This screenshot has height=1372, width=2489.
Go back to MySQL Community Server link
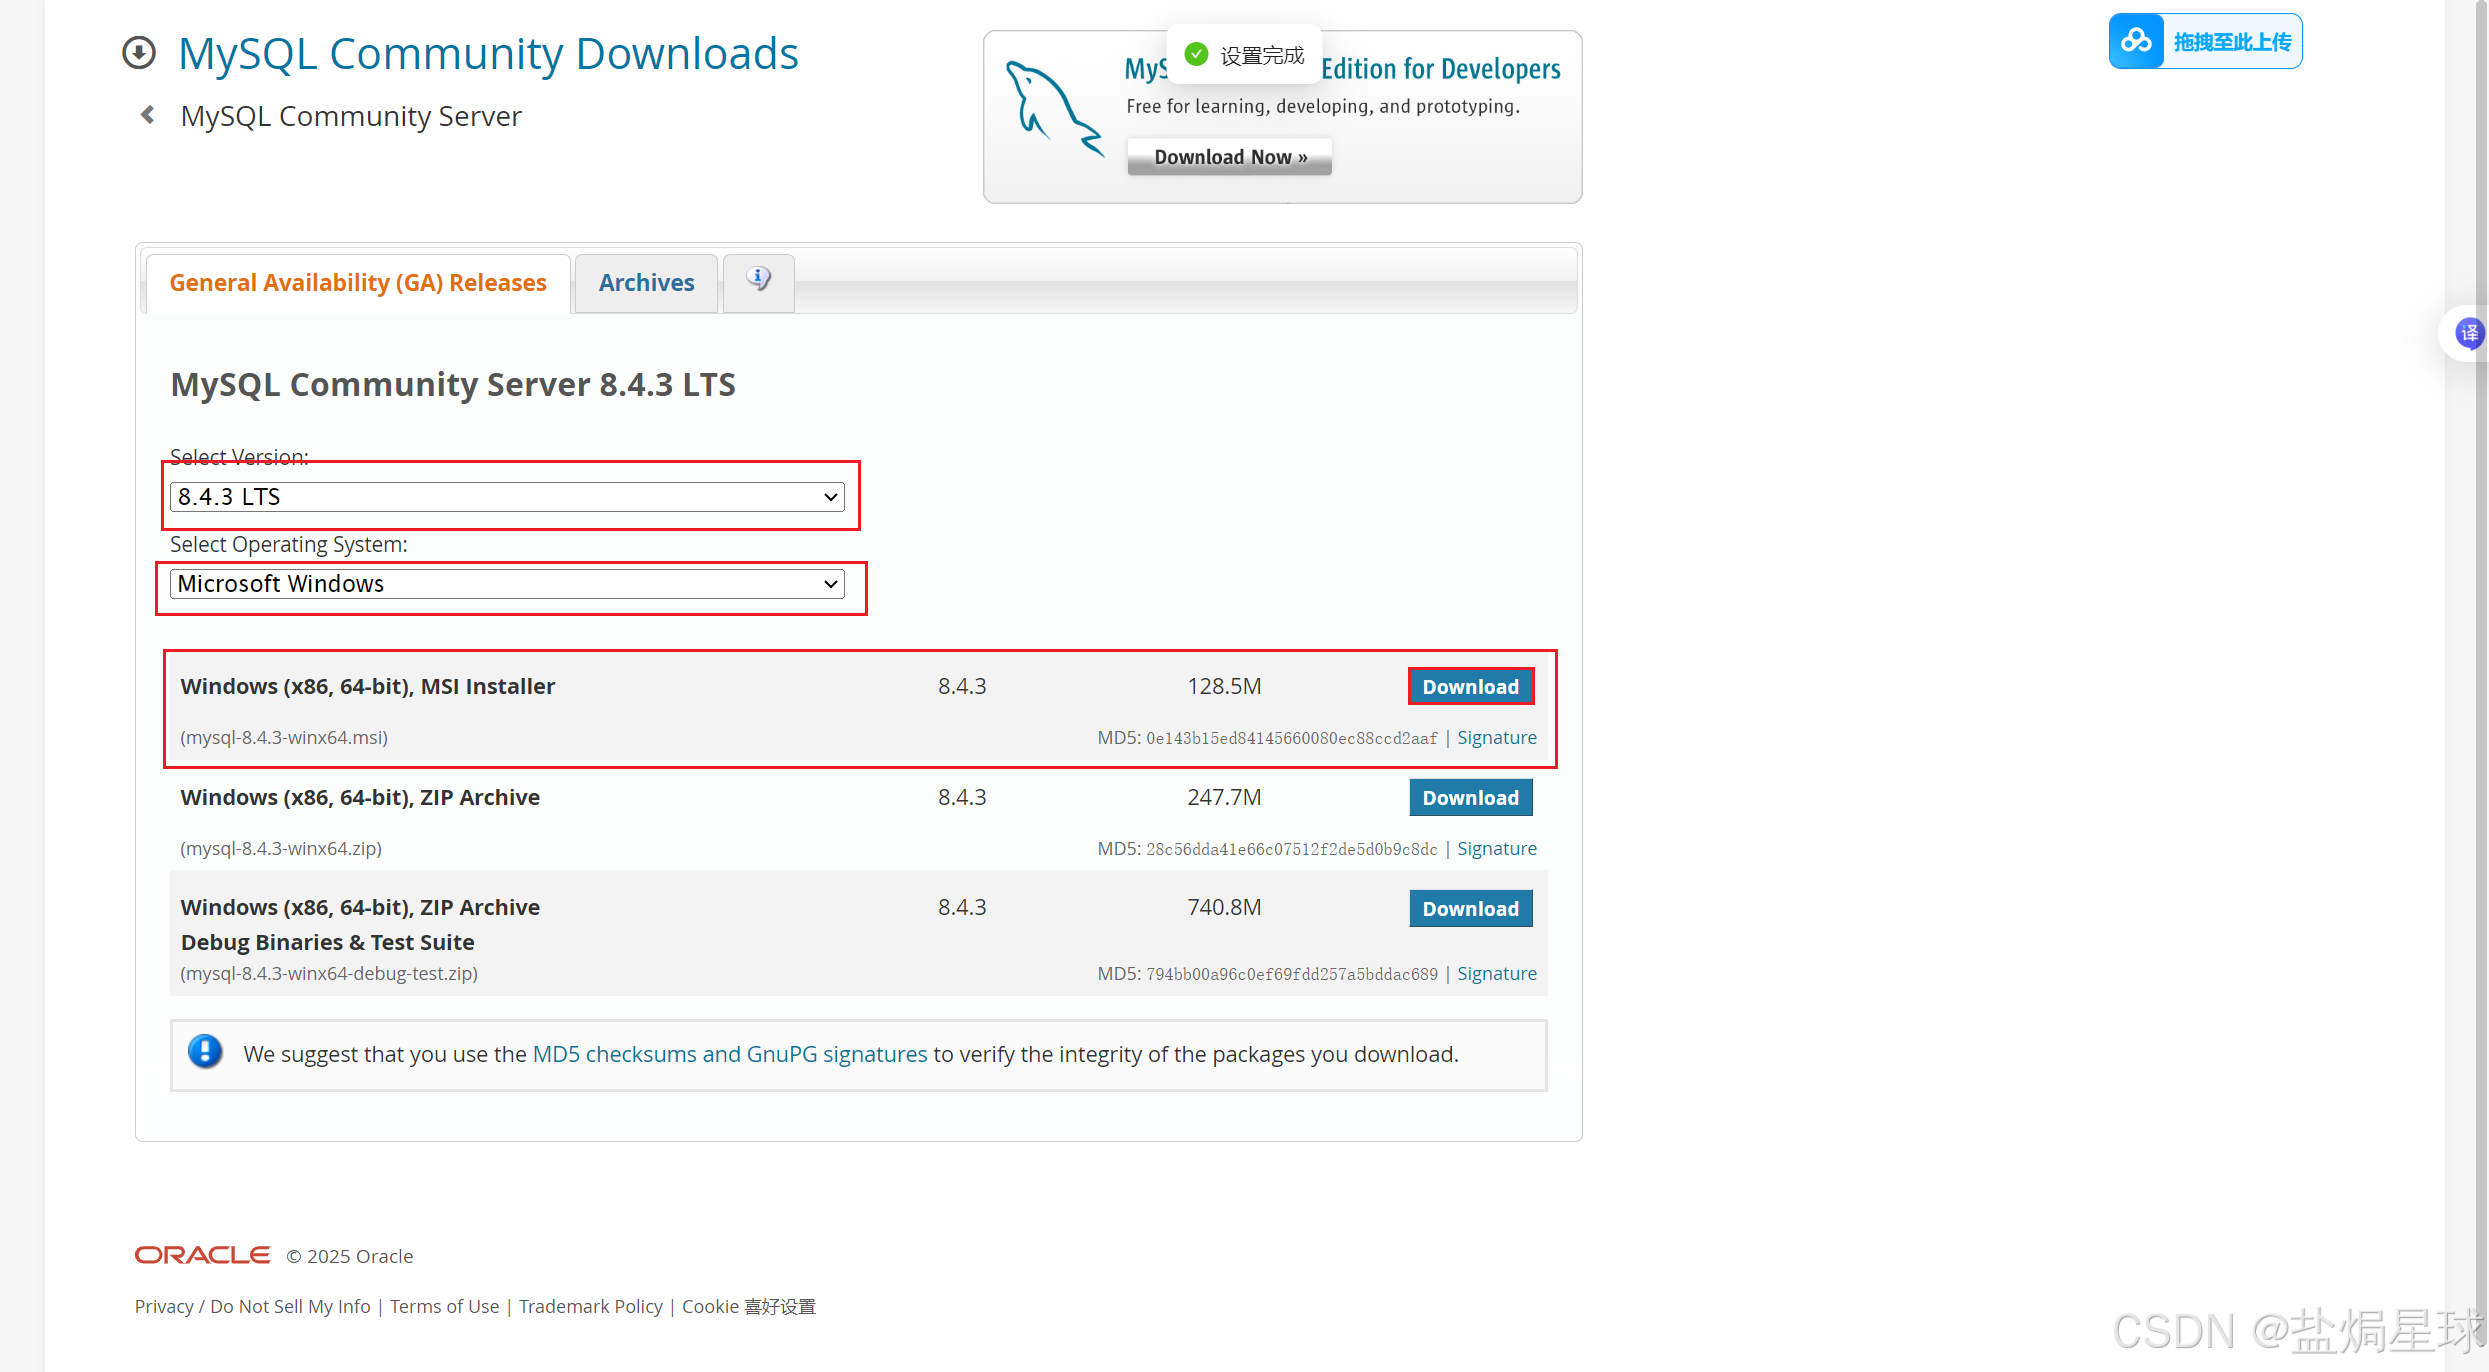click(351, 116)
